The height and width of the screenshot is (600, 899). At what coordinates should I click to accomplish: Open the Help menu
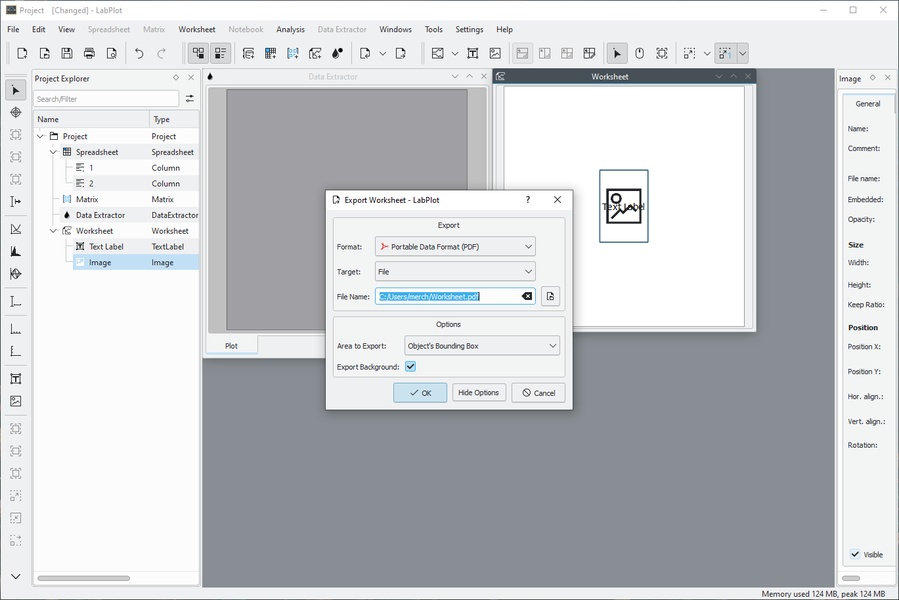pyautogui.click(x=505, y=29)
